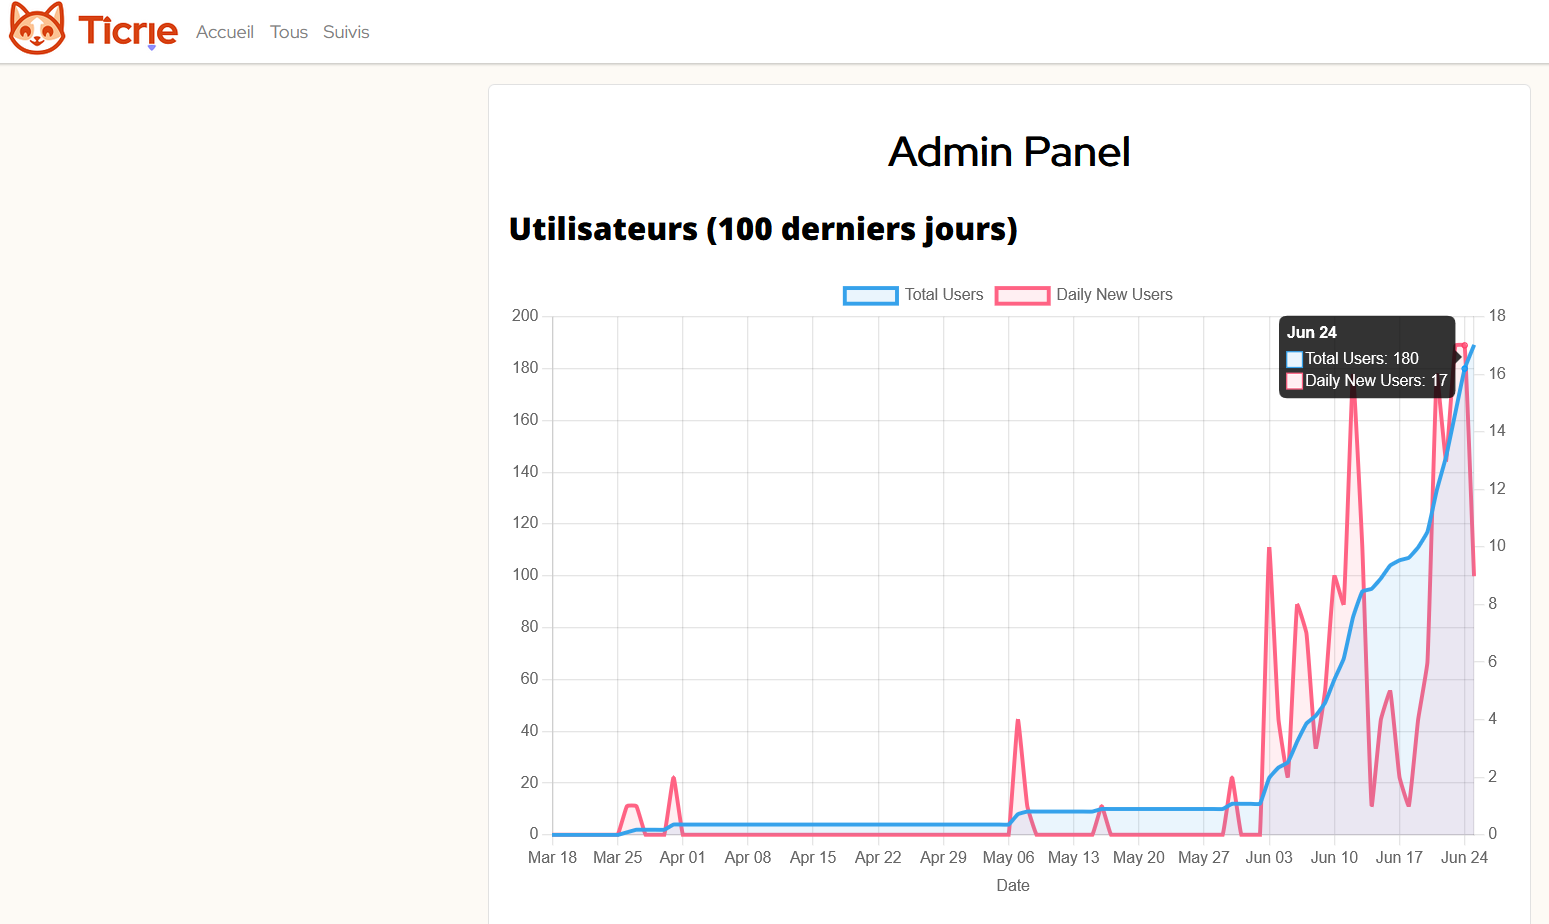1549x924 pixels.
Task: Click the Admin Panel heading
Action: [x=1009, y=152]
